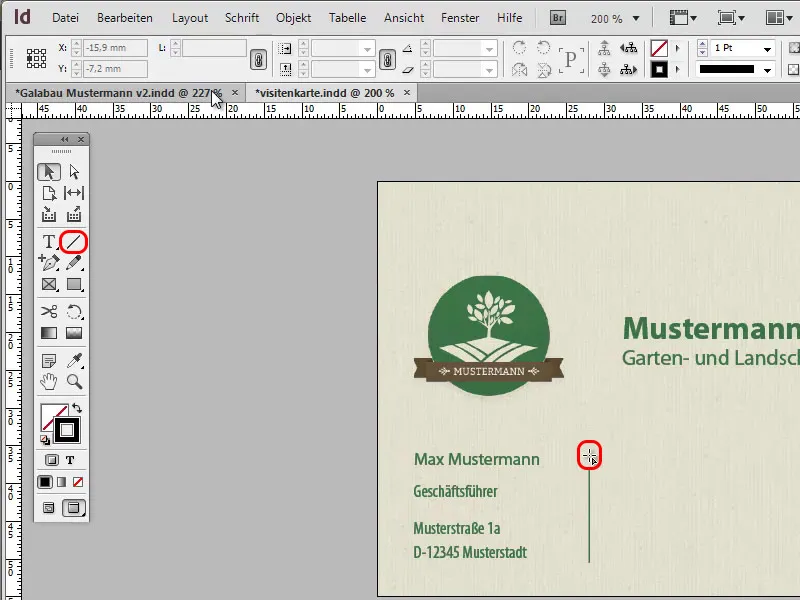Viewport: 800px width, 600px height.
Task: Select the Type tool
Action: [x=49, y=241]
